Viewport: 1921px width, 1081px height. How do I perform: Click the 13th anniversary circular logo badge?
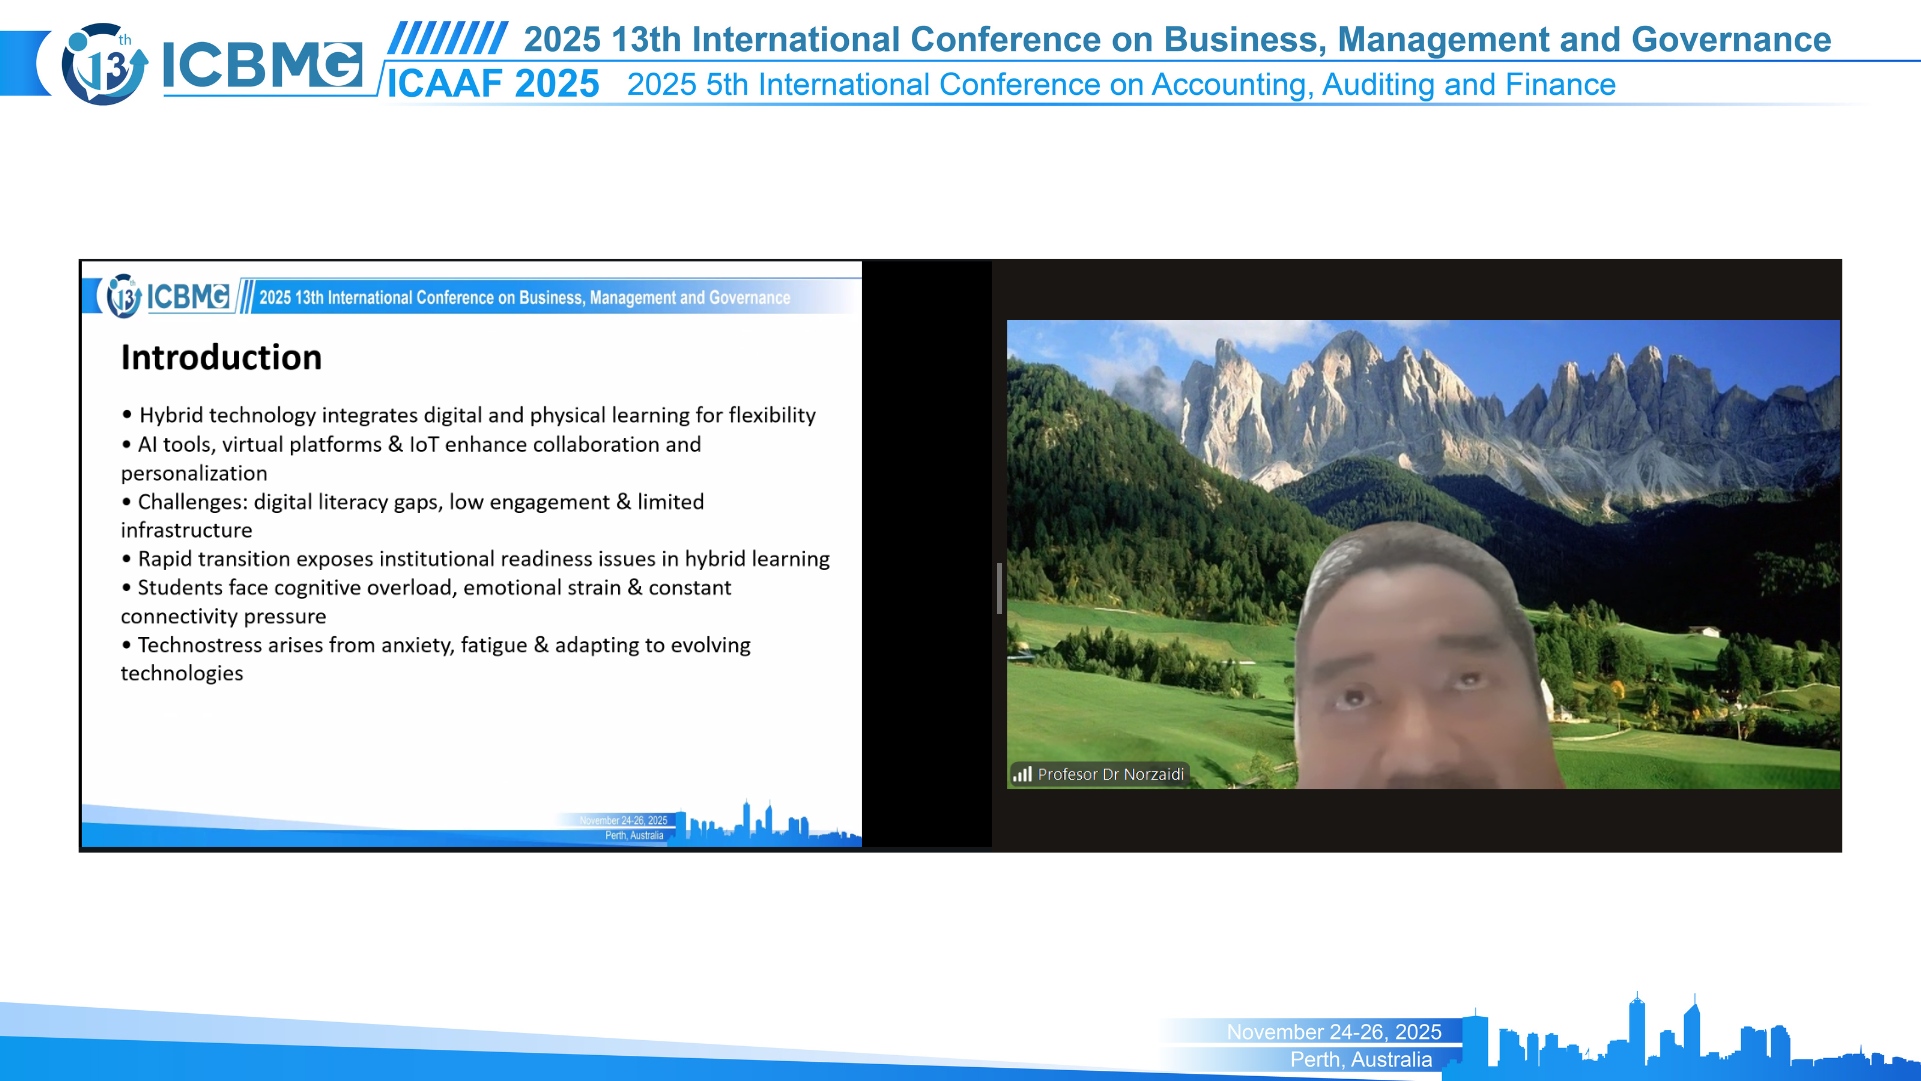pos(103,65)
